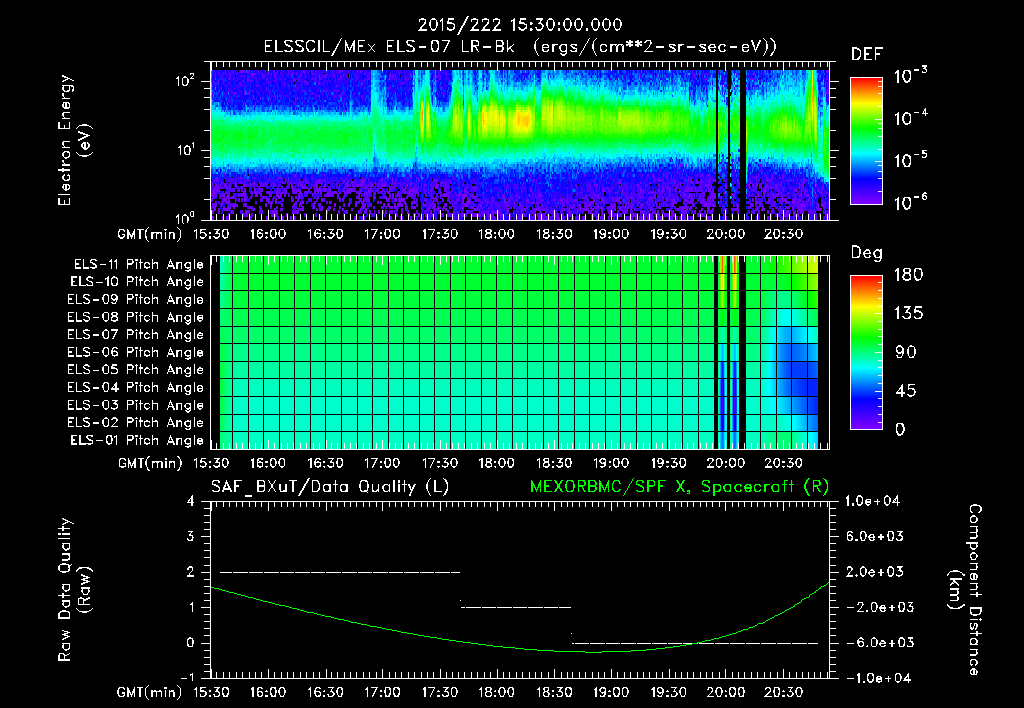Click the 17:00 tick under the energy spectrogram
This screenshot has width=1024, height=708.
[382, 234]
